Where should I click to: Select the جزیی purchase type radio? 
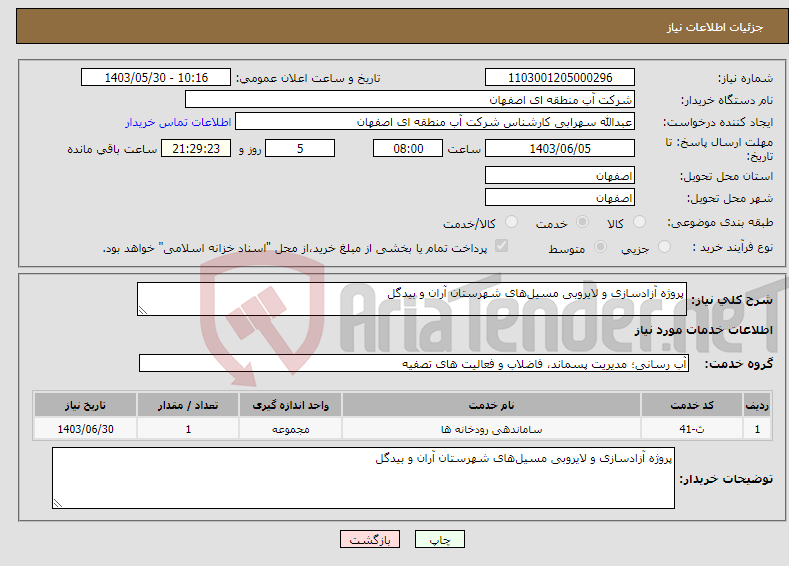click(664, 247)
